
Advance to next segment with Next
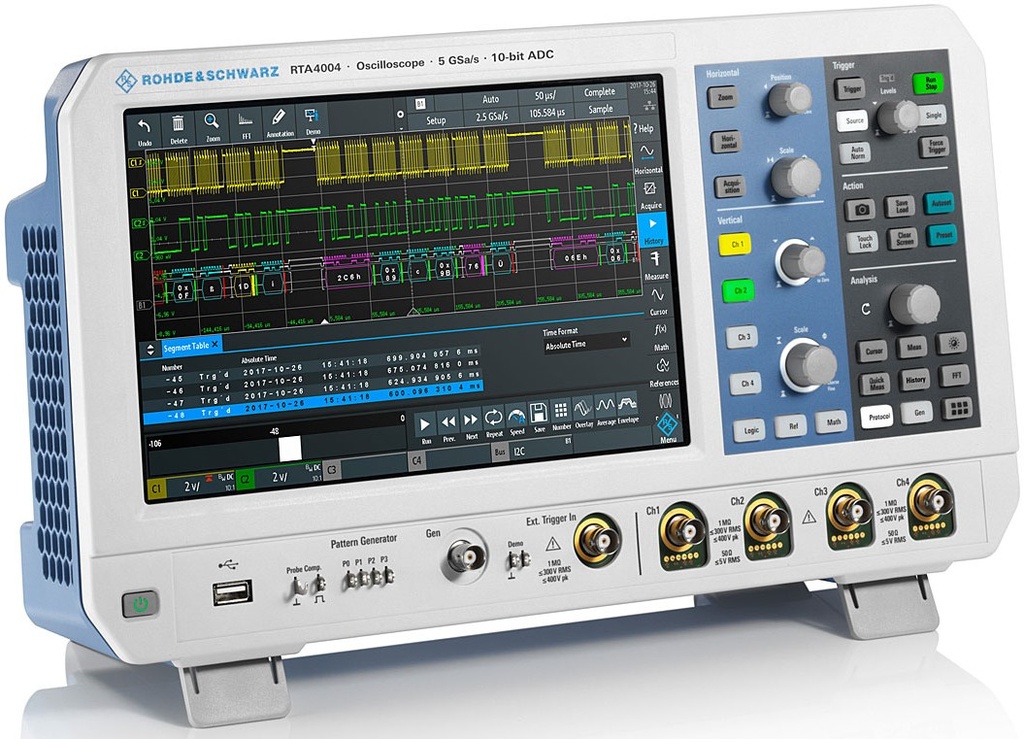pos(471,424)
